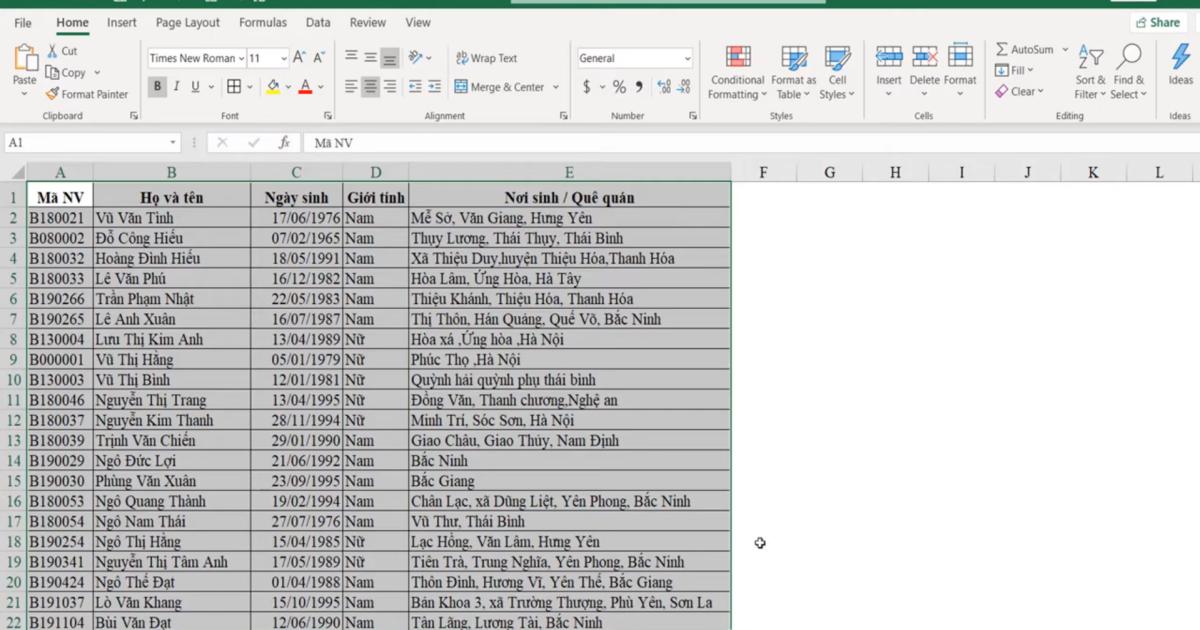The image size is (1200, 630).
Task: Open the File menu
Action: coord(22,22)
